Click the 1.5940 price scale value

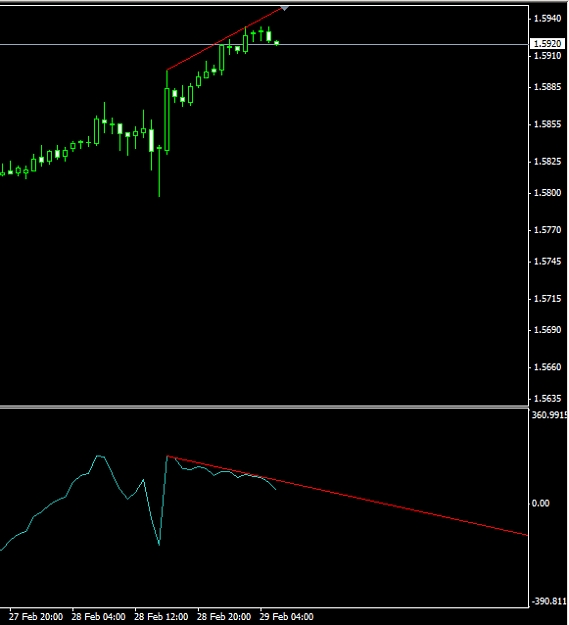(547, 18)
